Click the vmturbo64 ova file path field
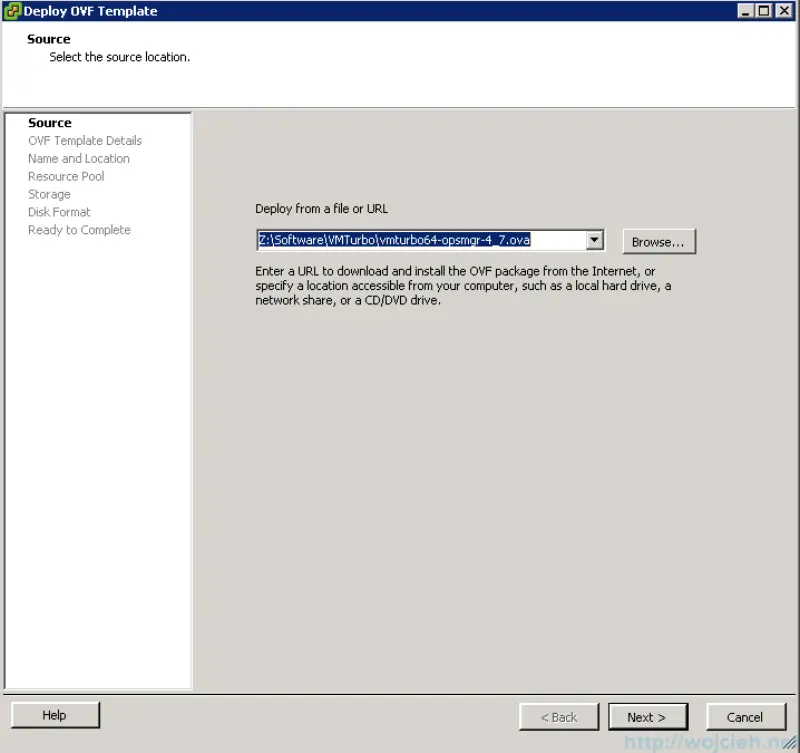This screenshot has width=800, height=753. [420, 240]
